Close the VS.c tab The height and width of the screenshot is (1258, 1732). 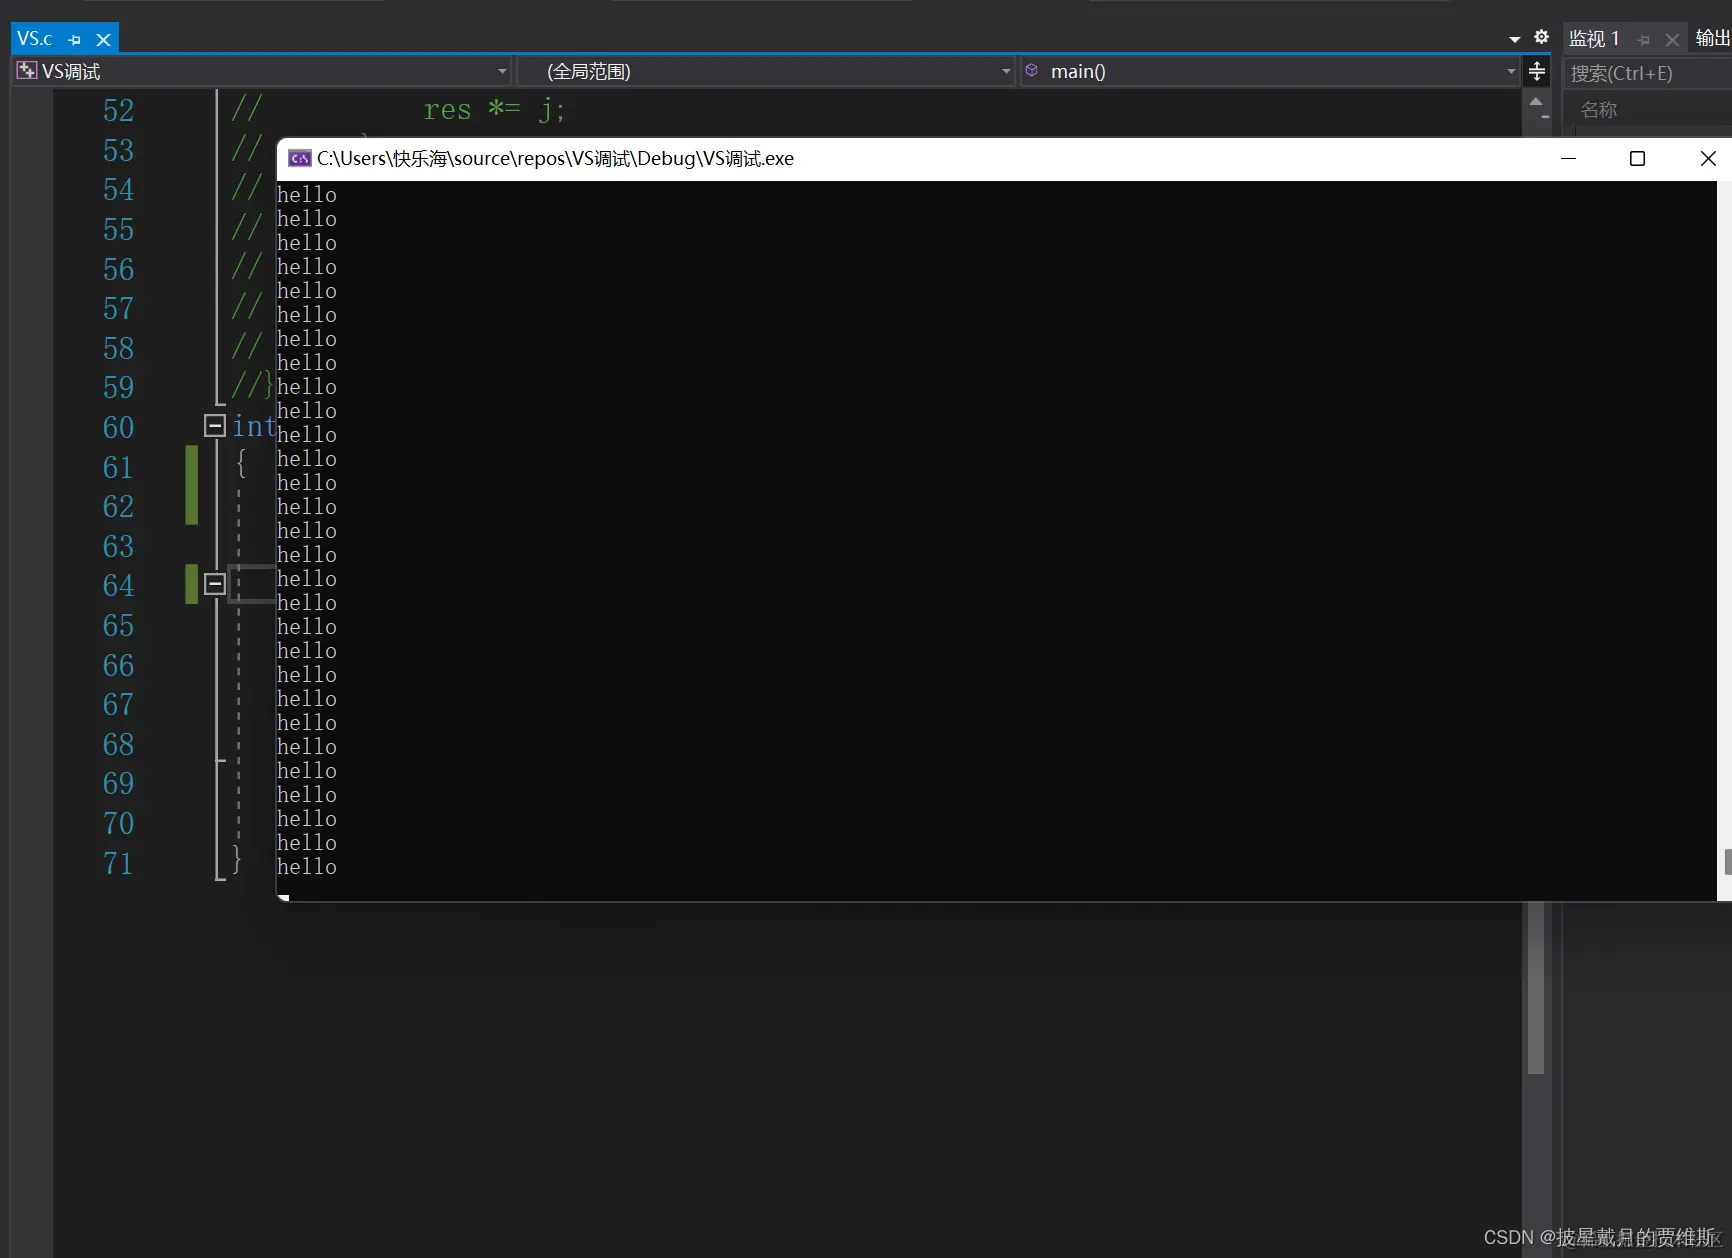click(103, 40)
